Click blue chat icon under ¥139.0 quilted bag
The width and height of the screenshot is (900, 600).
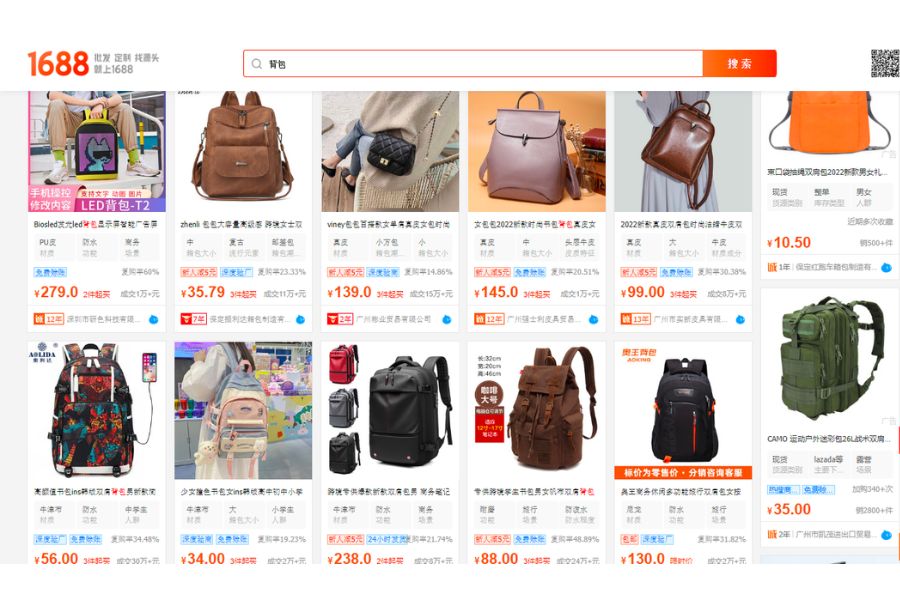pyautogui.click(x=447, y=319)
